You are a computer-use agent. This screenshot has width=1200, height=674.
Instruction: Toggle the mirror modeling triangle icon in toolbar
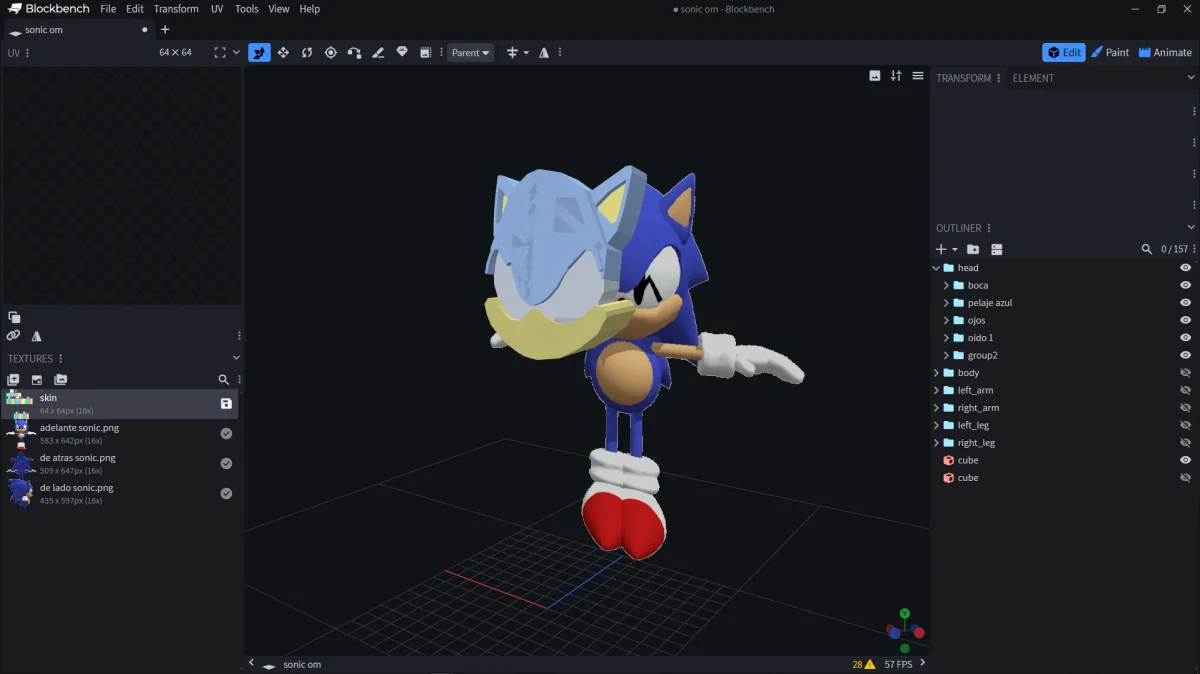(544, 52)
